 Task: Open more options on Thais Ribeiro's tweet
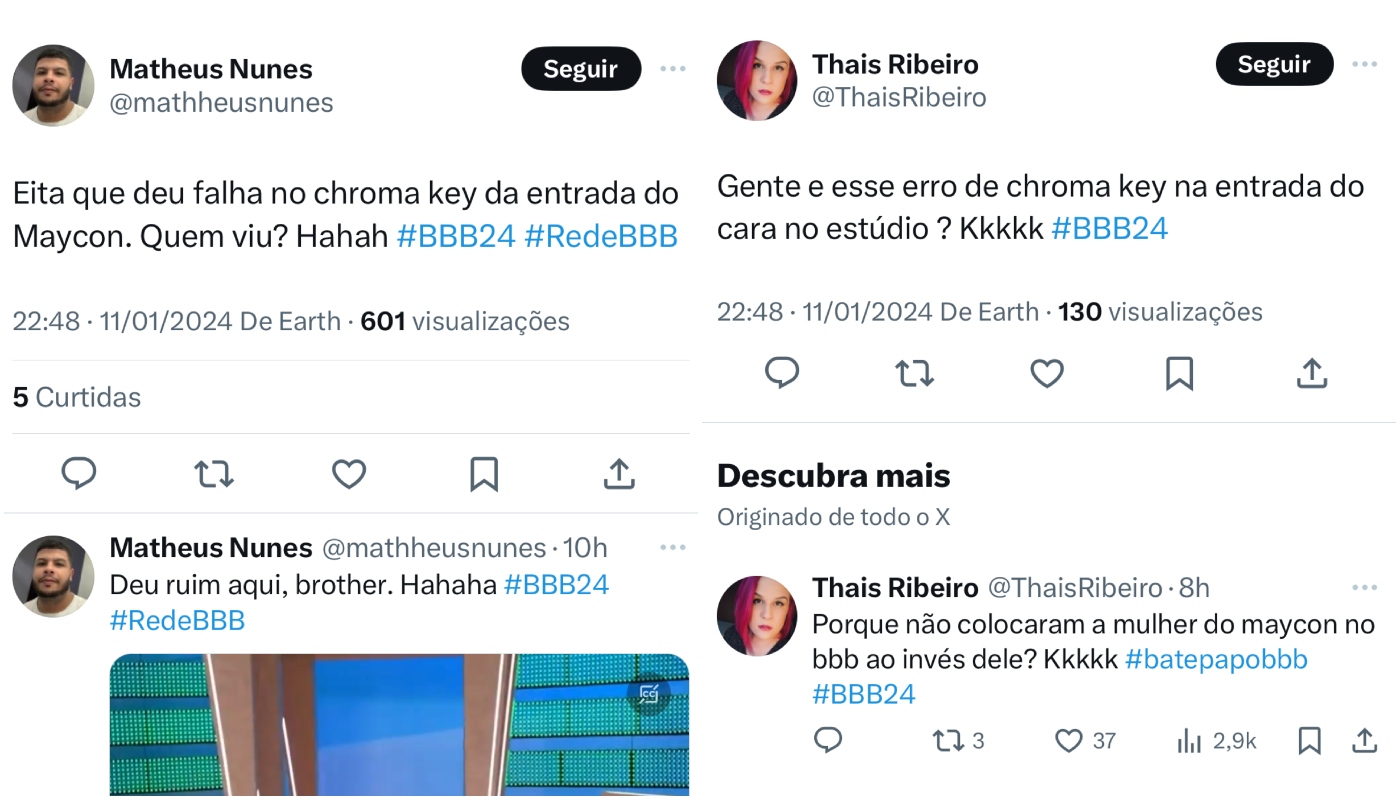click(1364, 63)
